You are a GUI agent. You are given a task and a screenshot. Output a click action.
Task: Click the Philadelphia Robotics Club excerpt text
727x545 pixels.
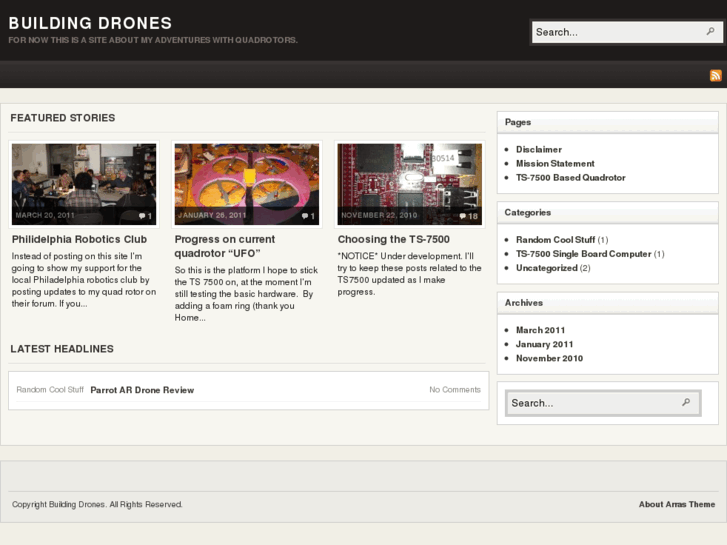(84, 280)
